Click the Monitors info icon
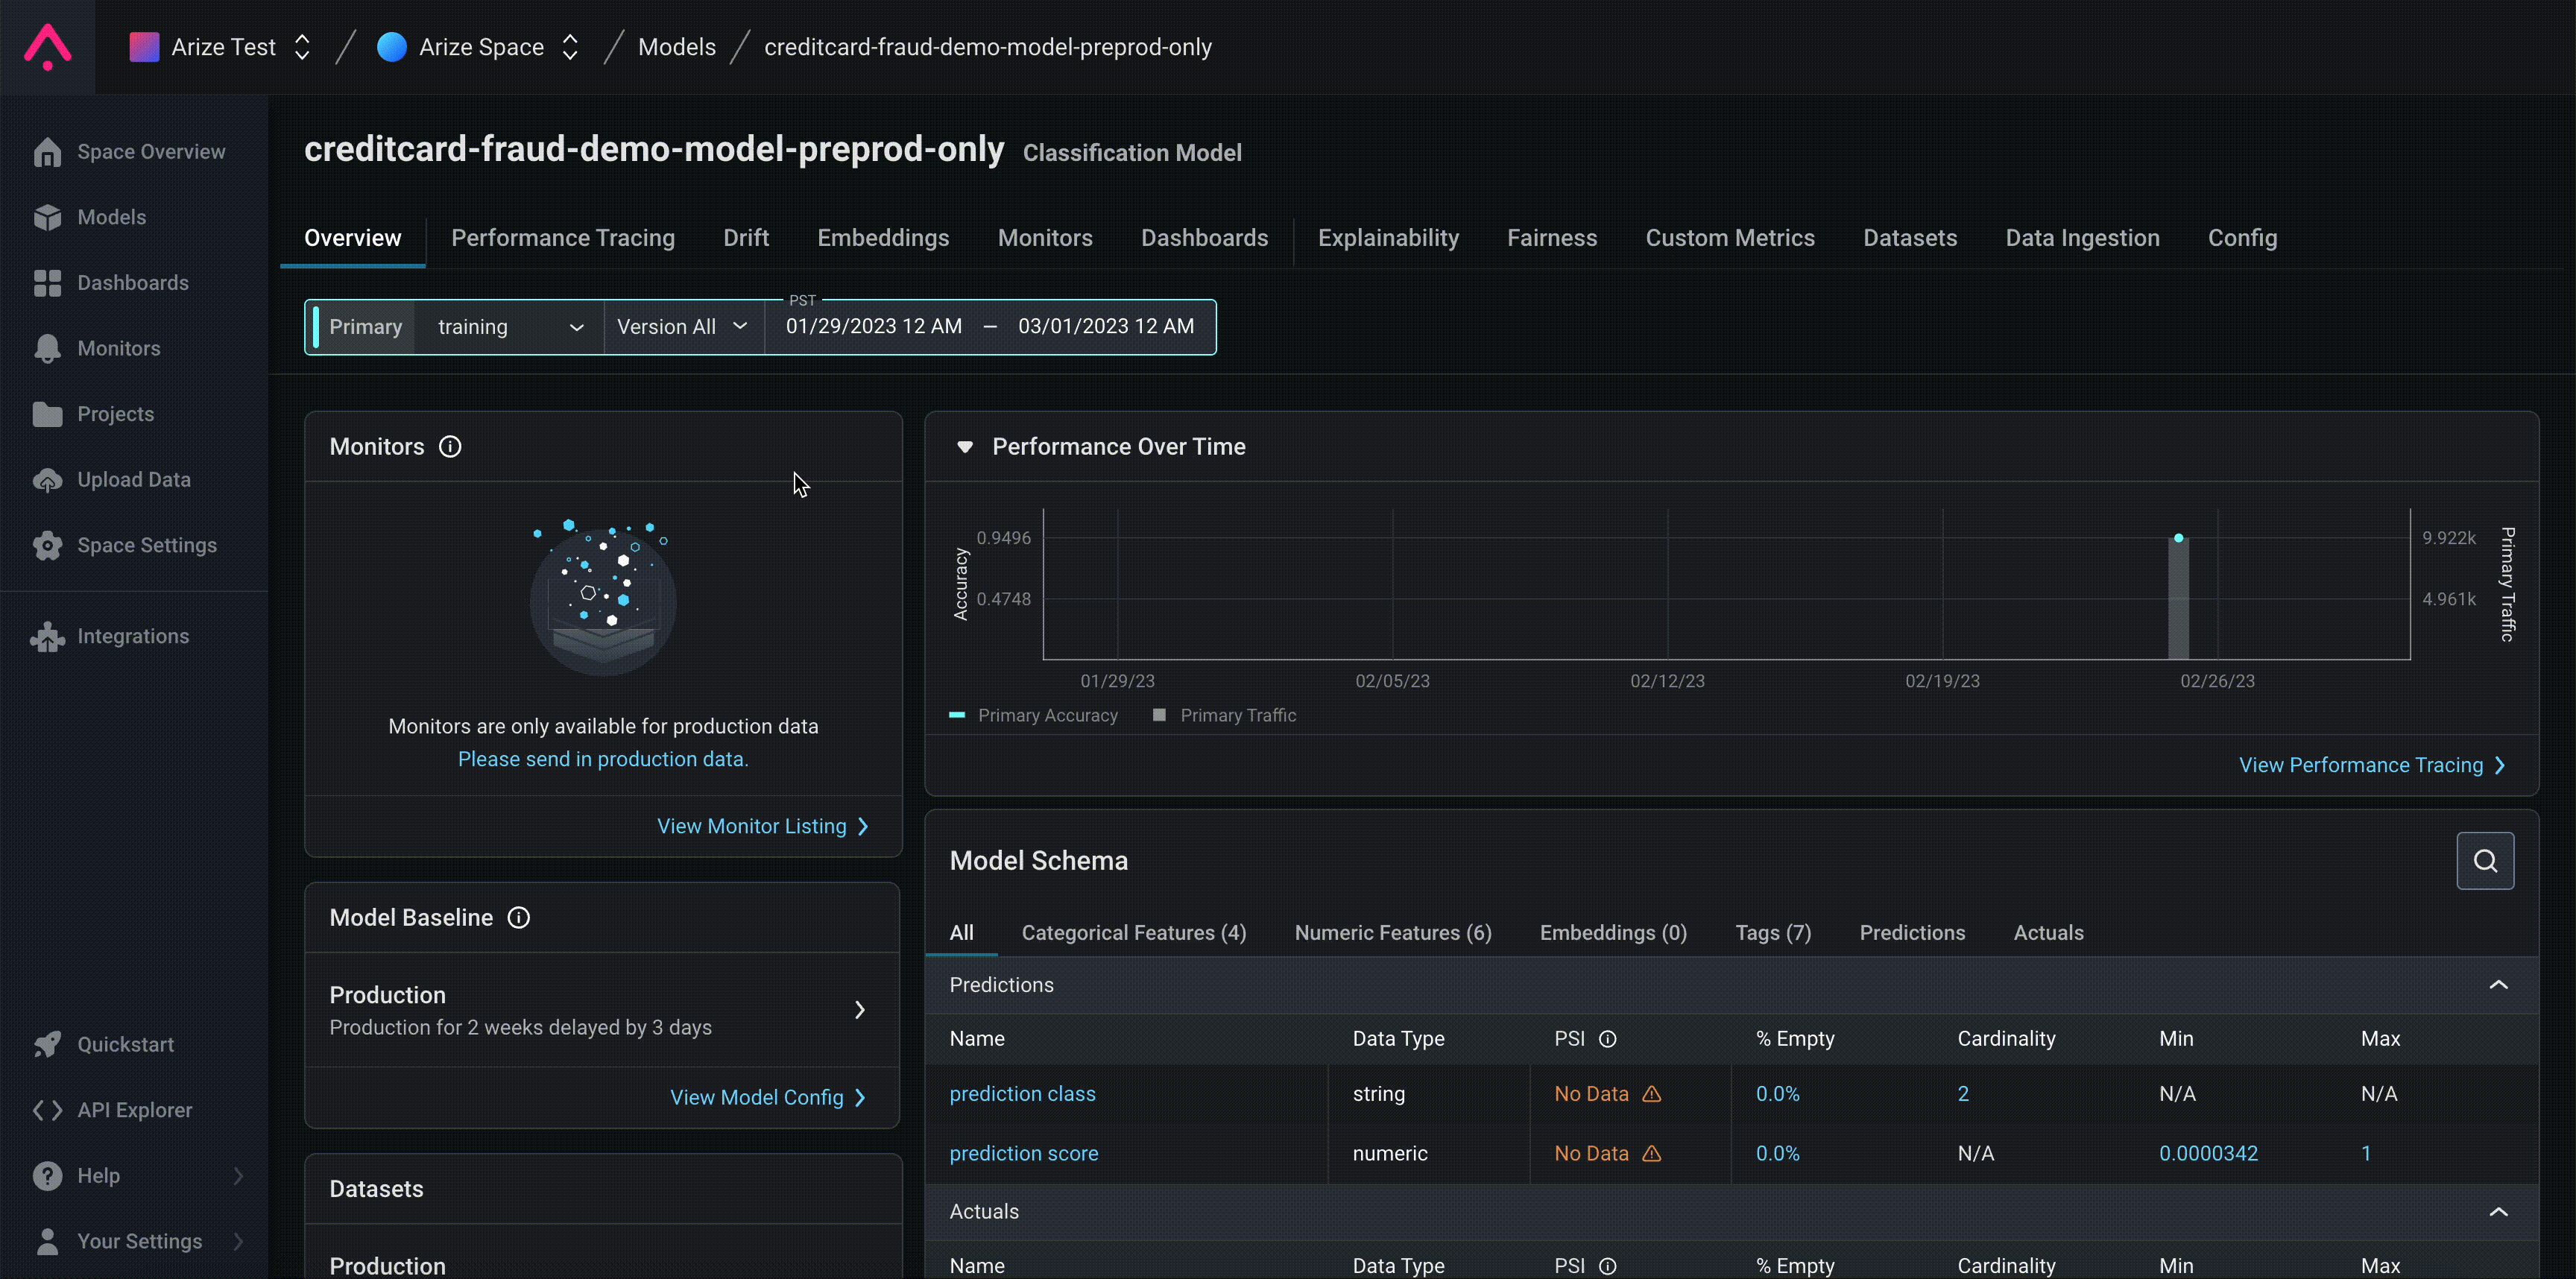 coord(450,447)
